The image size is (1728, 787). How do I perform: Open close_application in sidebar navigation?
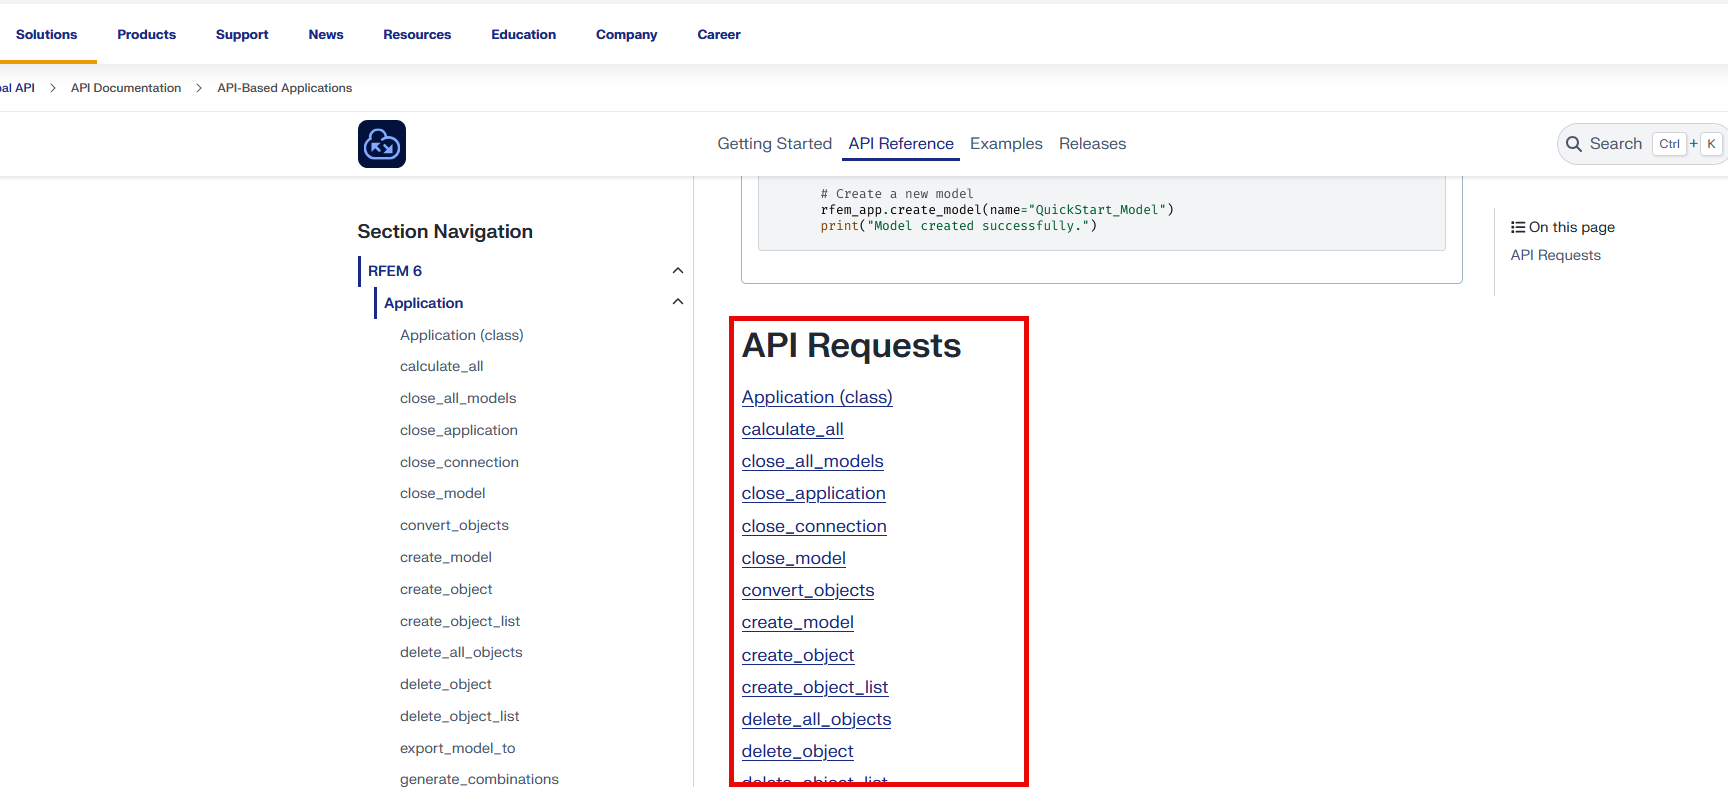pyautogui.click(x=459, y=430)
